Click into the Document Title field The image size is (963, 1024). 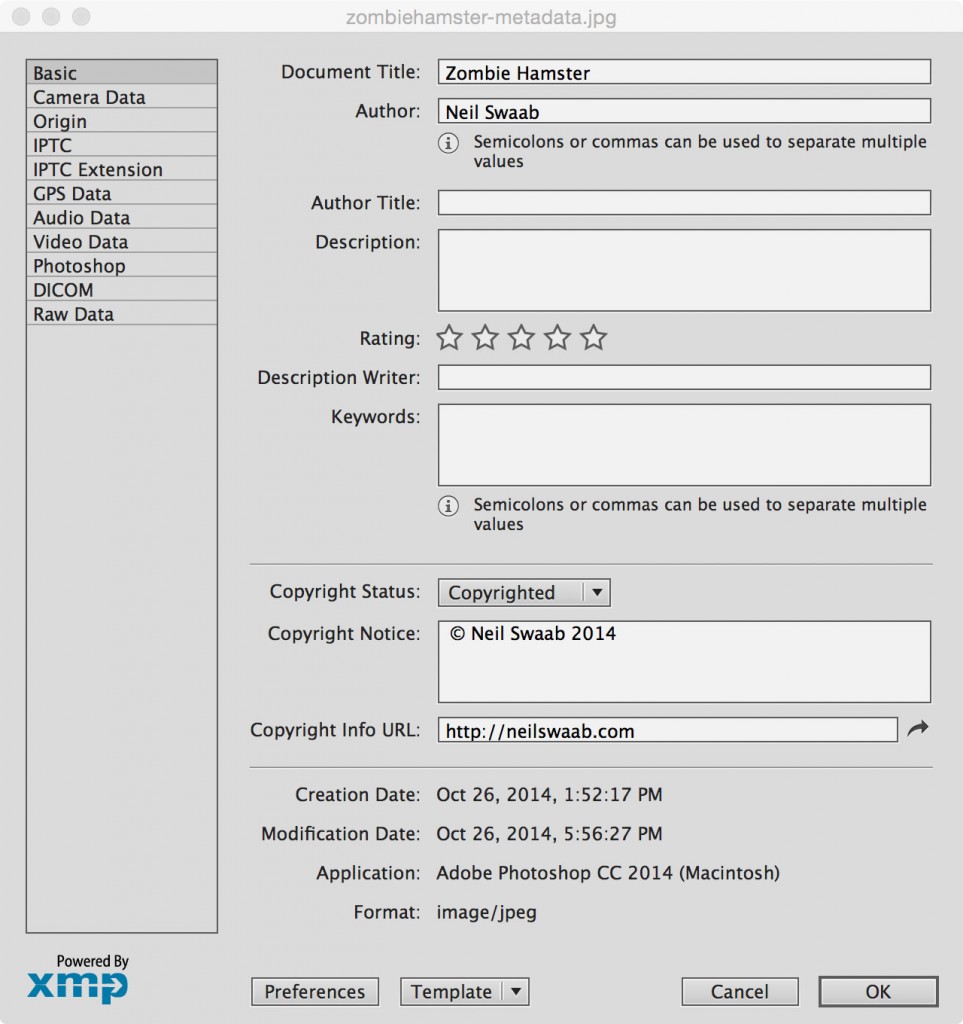tap(684, 72)
